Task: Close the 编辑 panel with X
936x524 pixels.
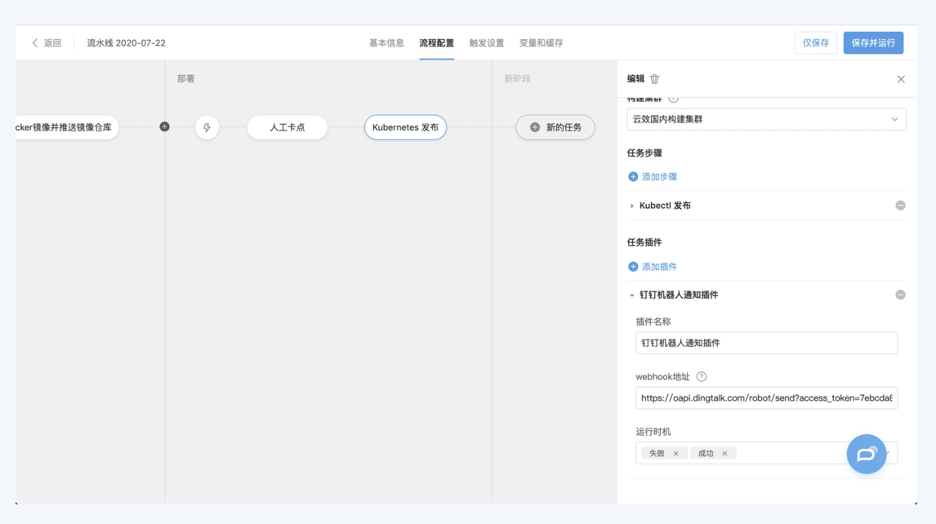Action: [901, 79]
